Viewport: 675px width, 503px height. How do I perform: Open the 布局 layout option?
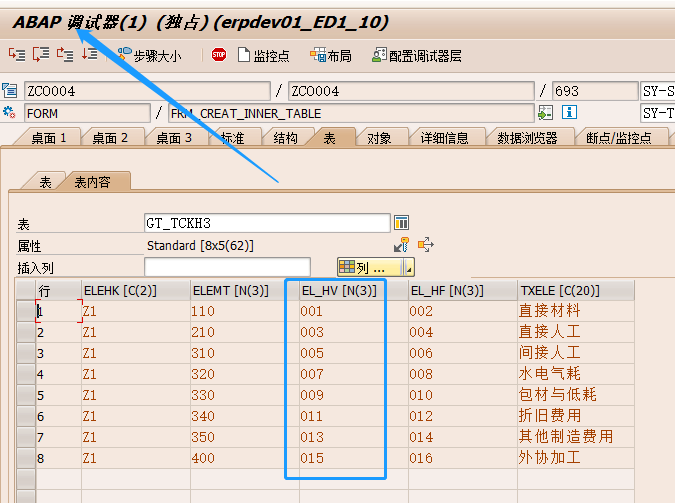[331, 56]
